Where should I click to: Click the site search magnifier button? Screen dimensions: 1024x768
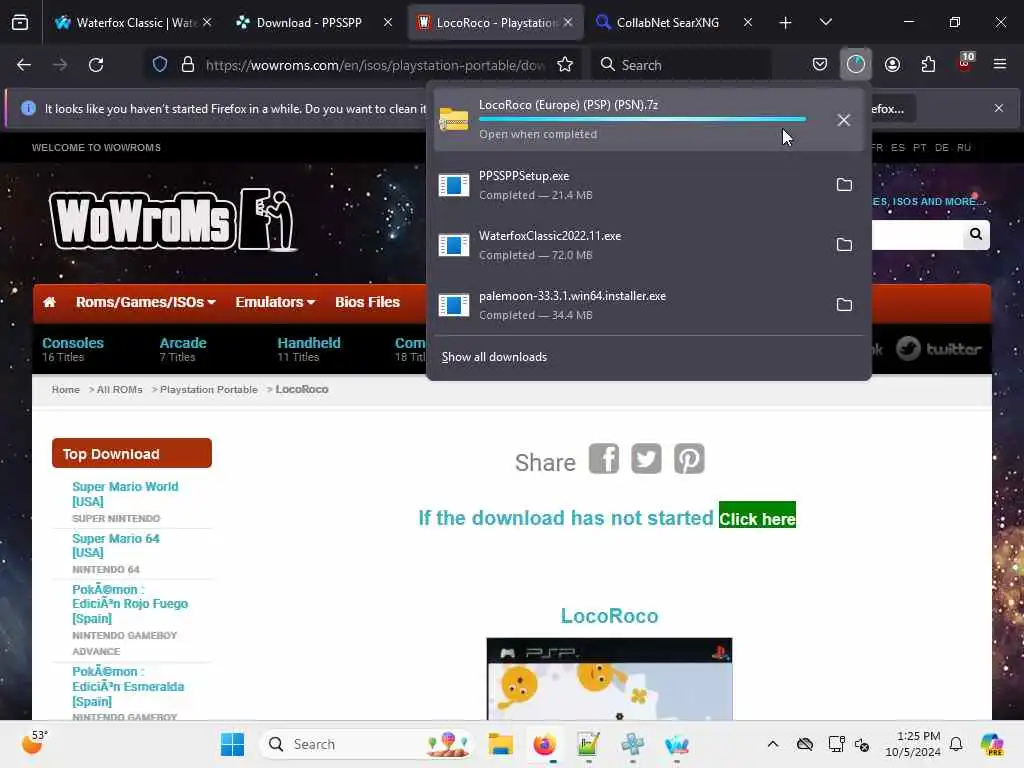click(976, 234)
